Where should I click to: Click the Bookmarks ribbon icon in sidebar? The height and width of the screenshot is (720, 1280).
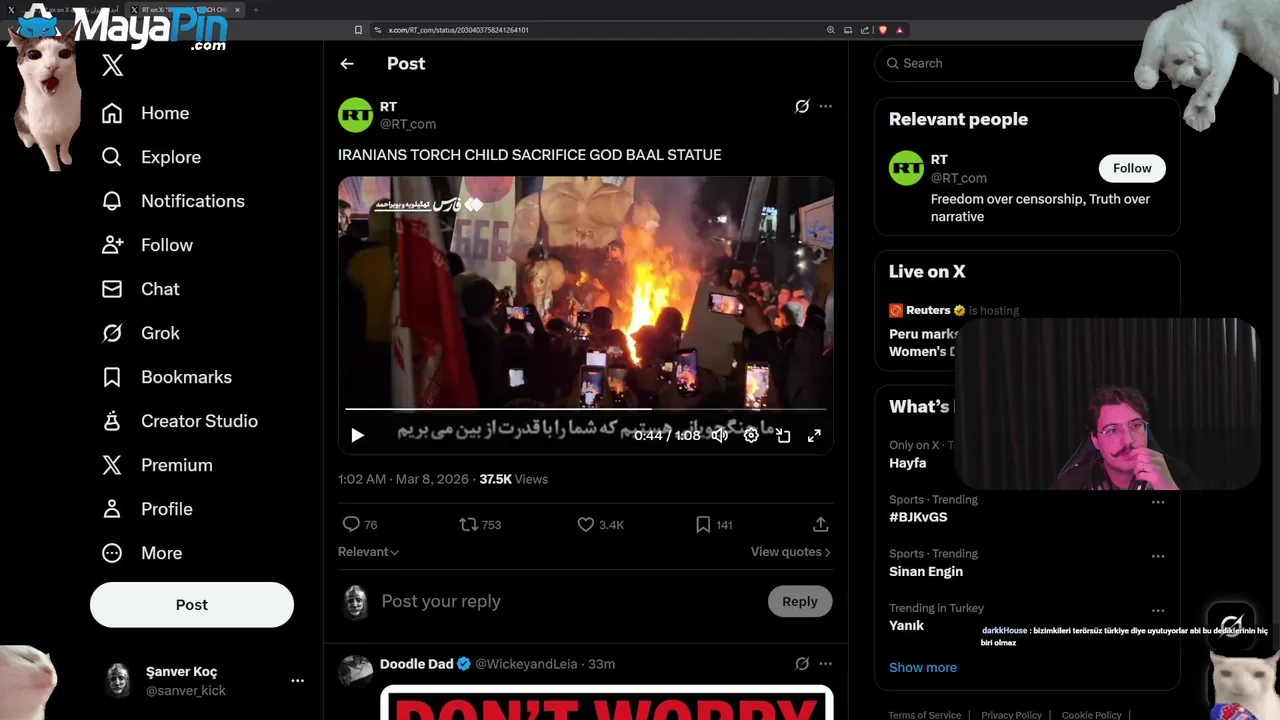(112, 377)
